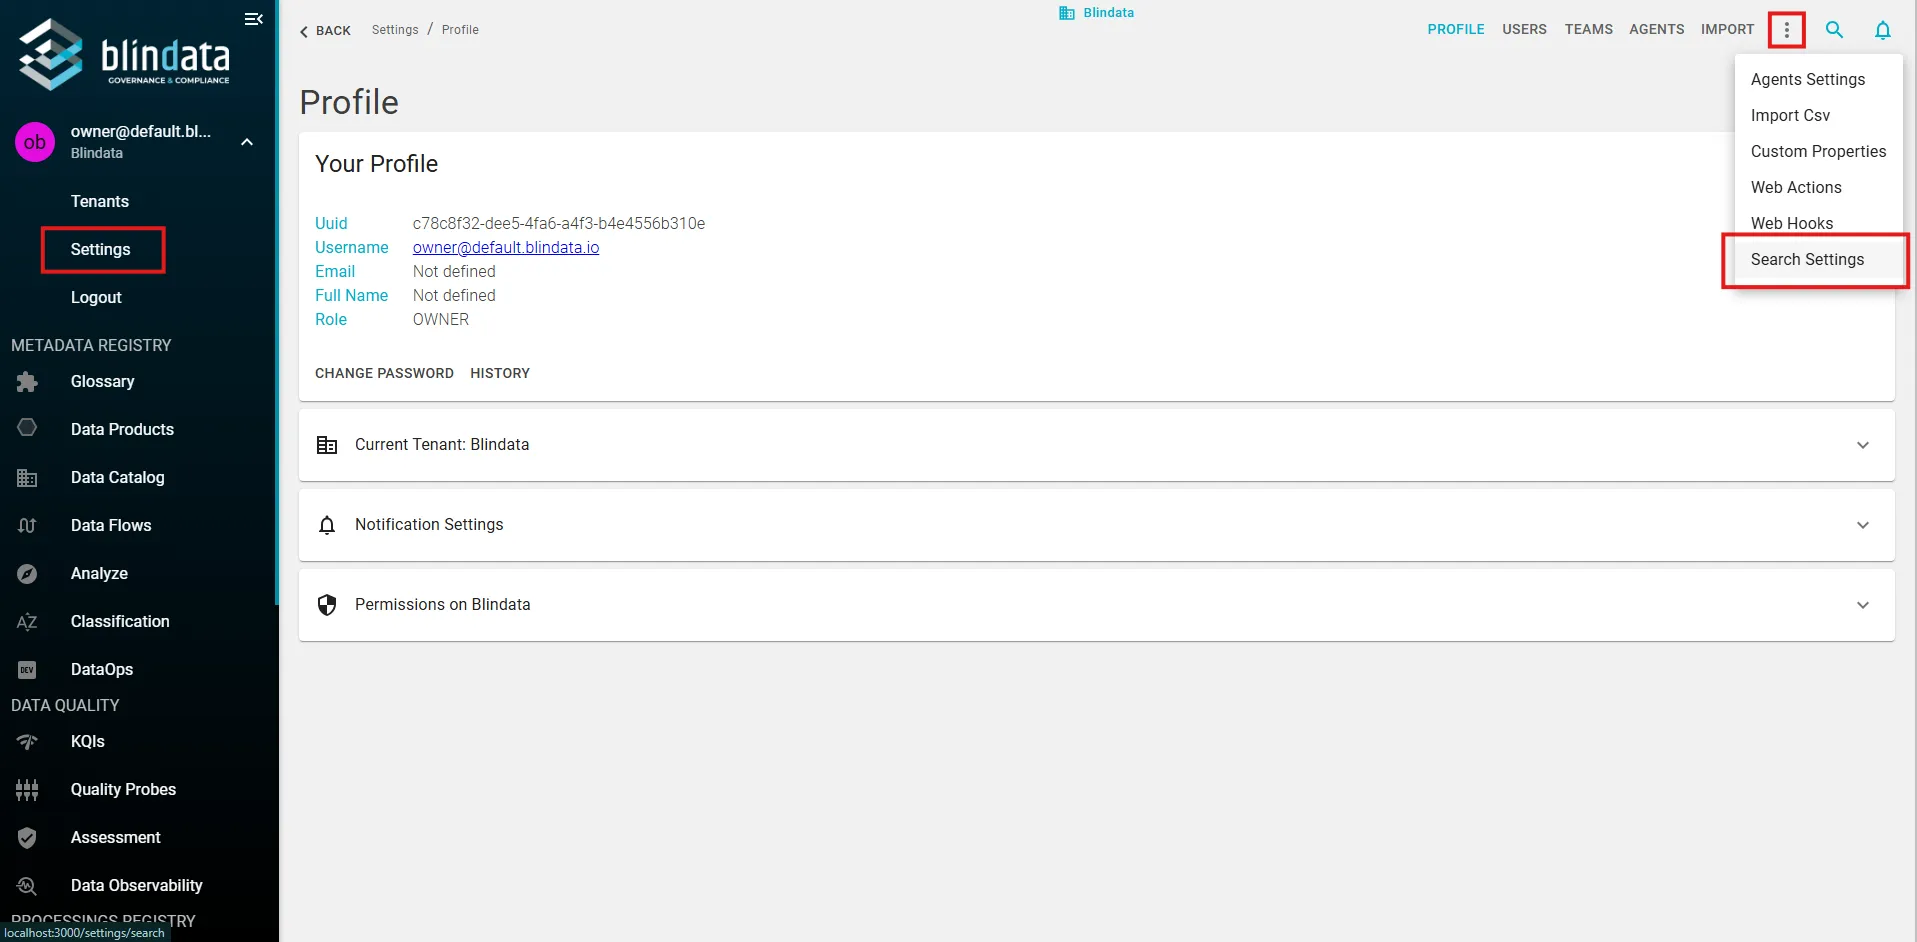
Task: Click the owner@default.blindata.io username link
Action: click(506, 247)
